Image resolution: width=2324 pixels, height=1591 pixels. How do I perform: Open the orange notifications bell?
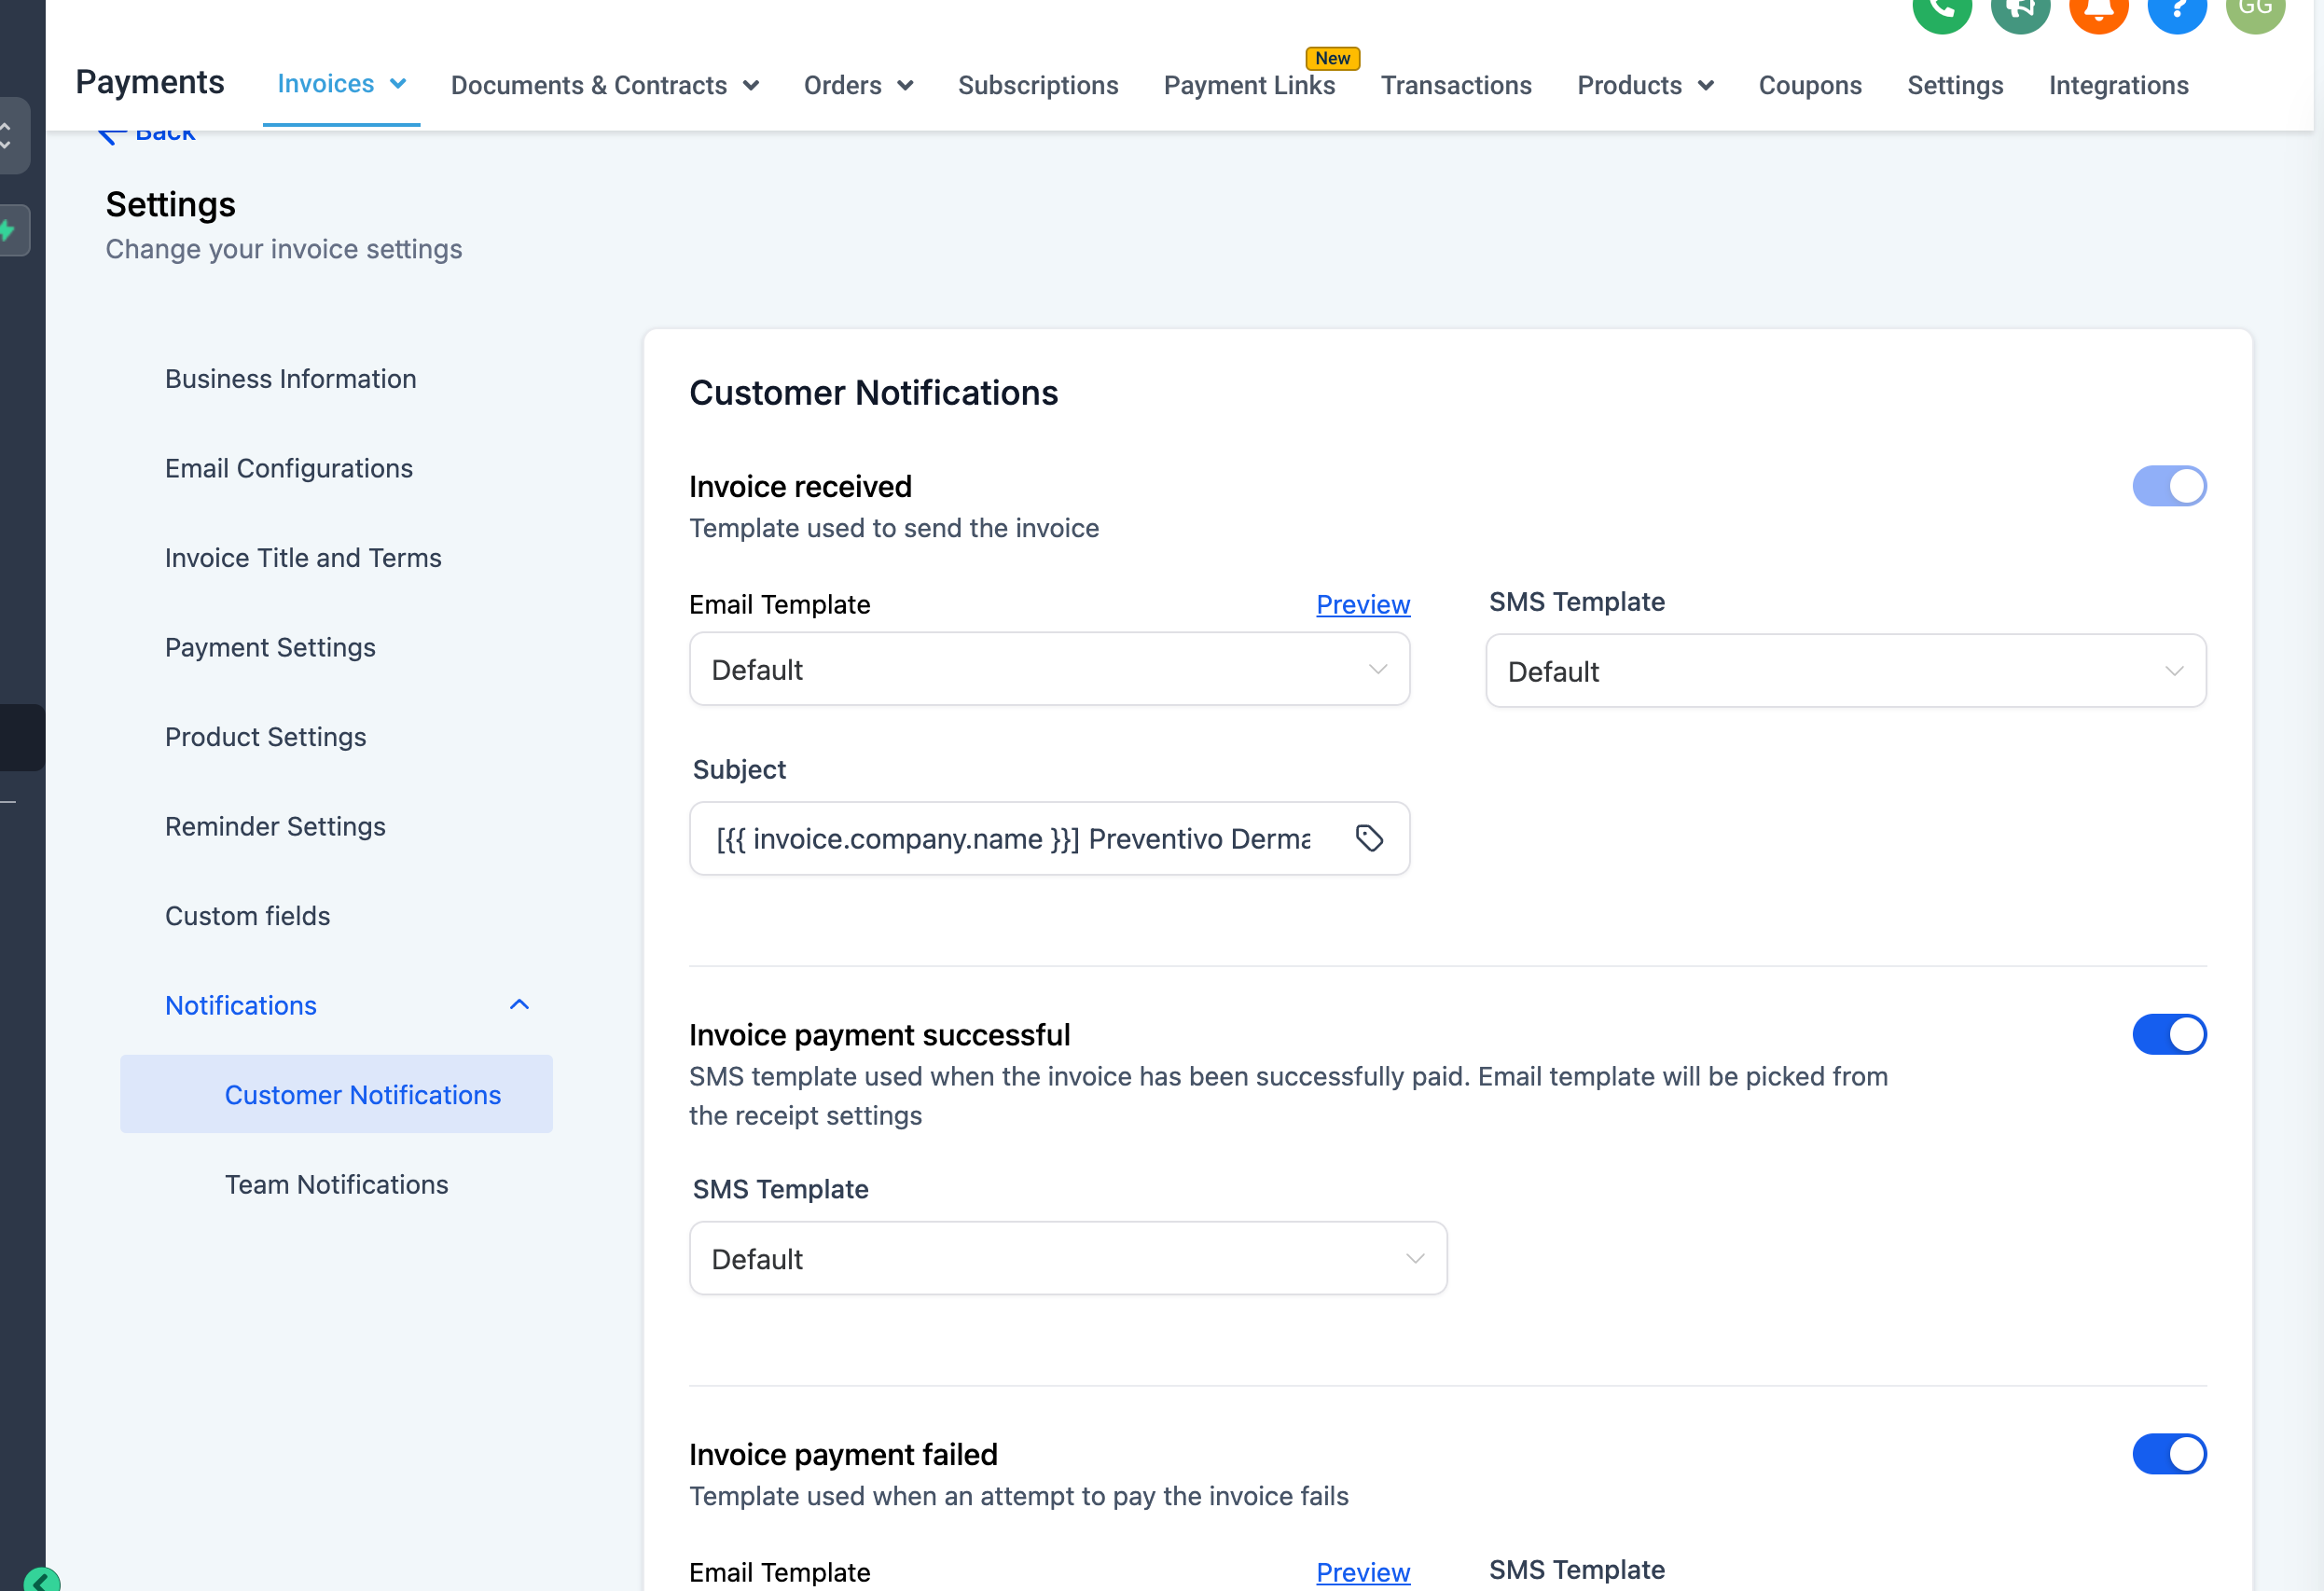pos(2098,10)
